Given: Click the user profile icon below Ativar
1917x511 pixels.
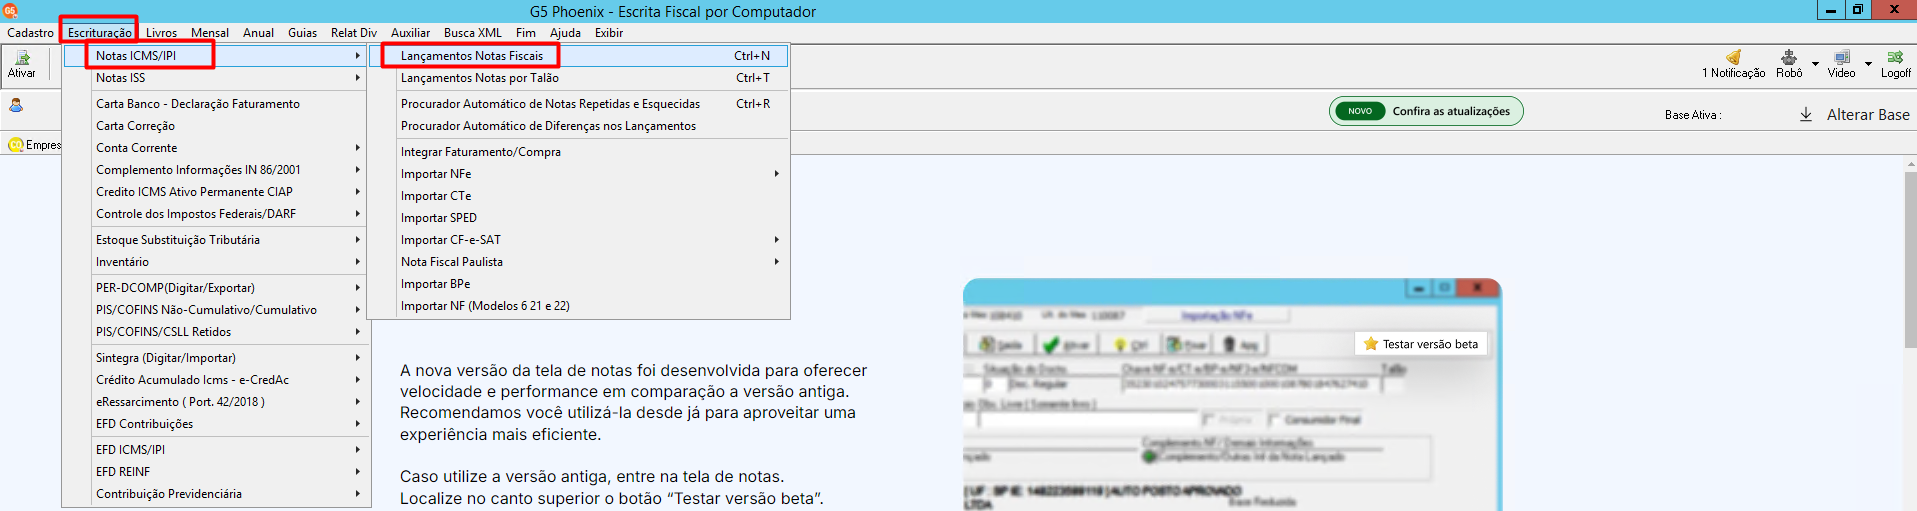Looking at the screenshot, I should [x=16, y=105].
